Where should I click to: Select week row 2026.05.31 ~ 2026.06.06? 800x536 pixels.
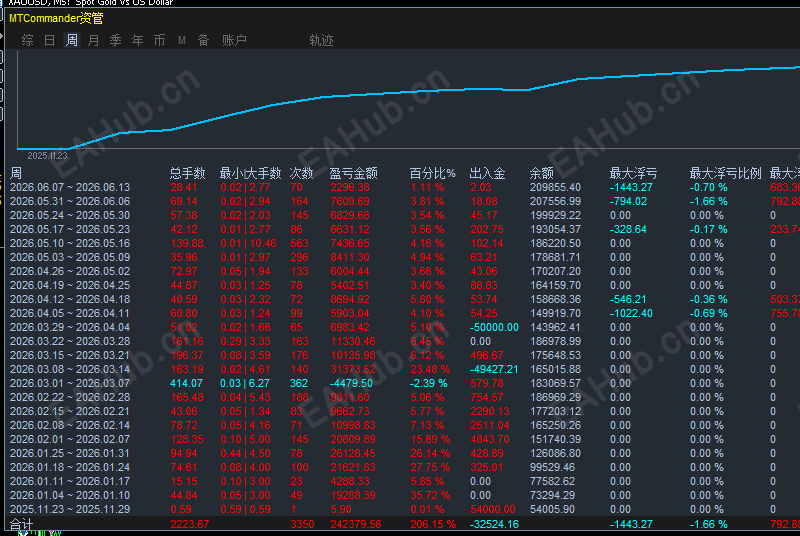[x=403, y=201]
